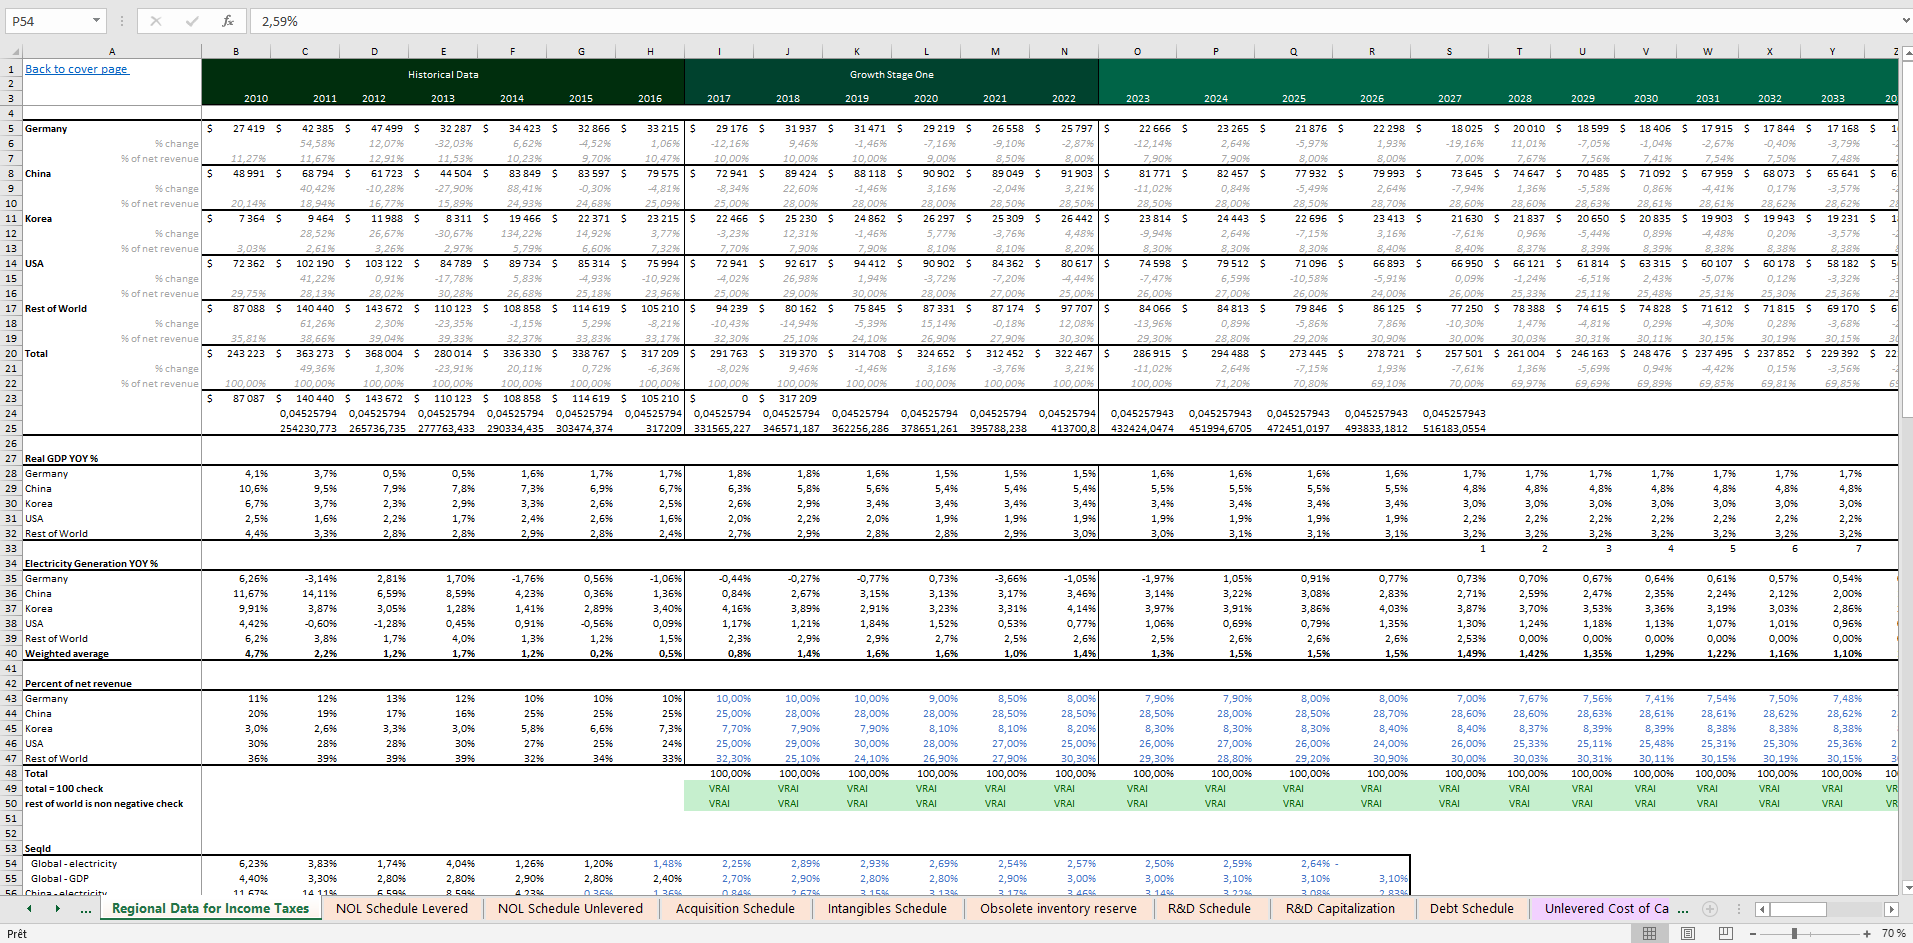Select the Global - GDP label cell
This screenshot has width=1913, height=943.
[x=60, y=879]
